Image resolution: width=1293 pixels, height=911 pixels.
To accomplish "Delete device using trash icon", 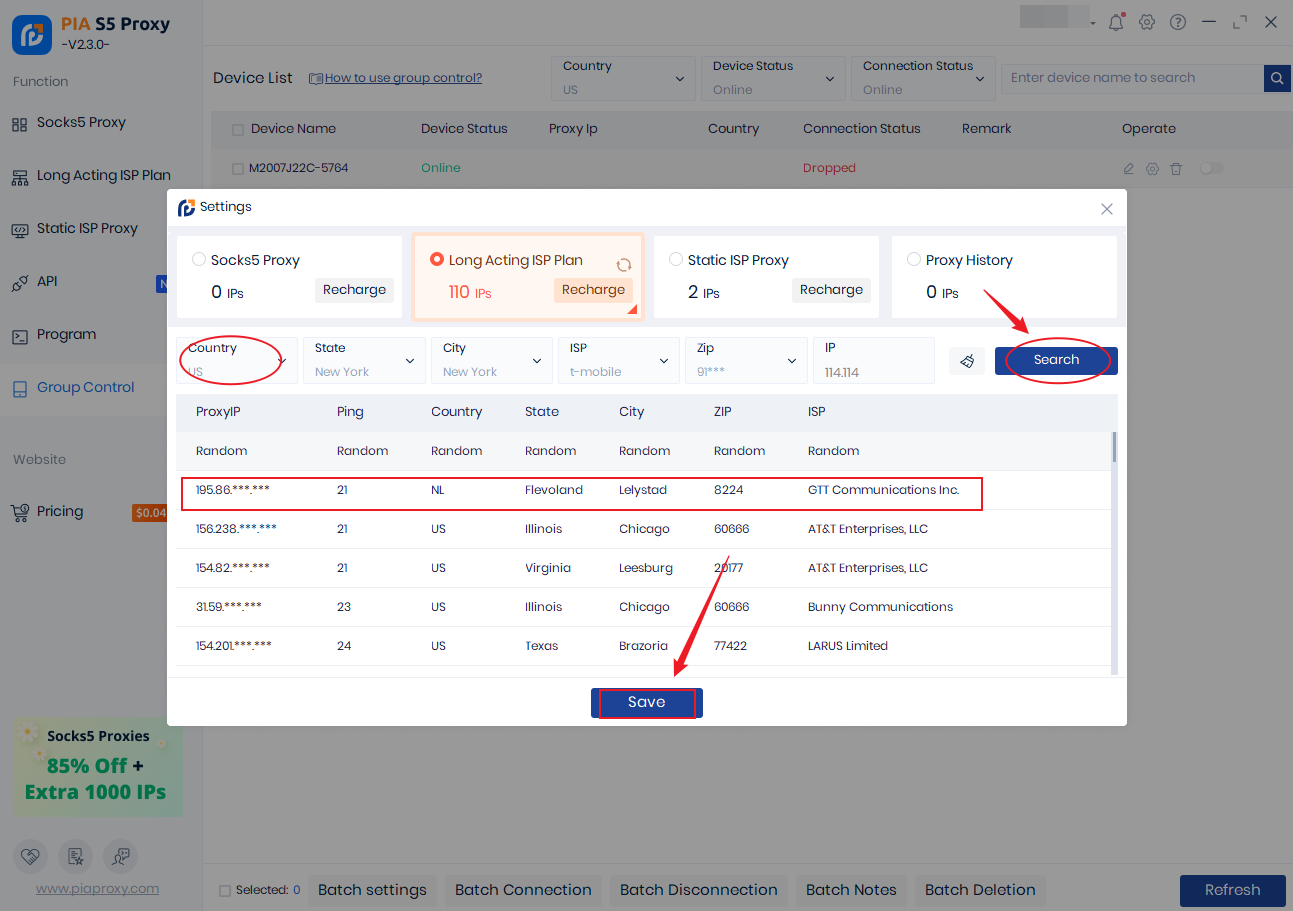I will click(1176, 169).
